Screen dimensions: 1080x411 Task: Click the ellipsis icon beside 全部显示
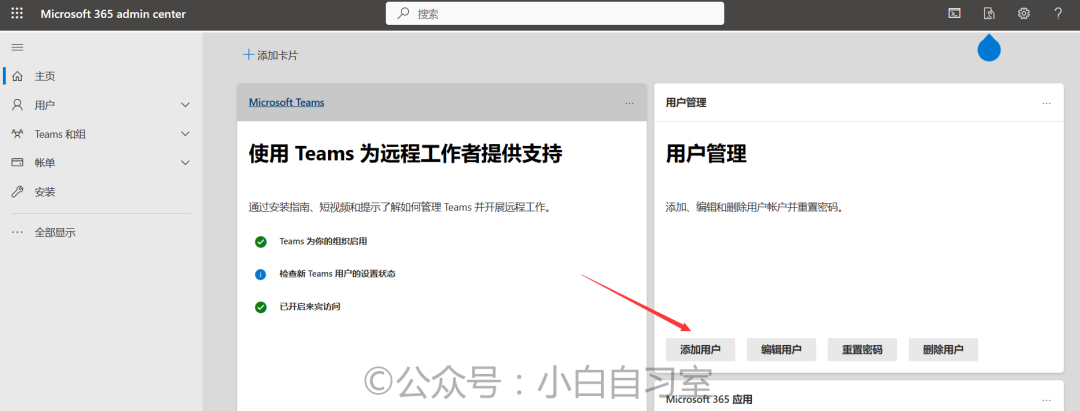click(18, 233)
